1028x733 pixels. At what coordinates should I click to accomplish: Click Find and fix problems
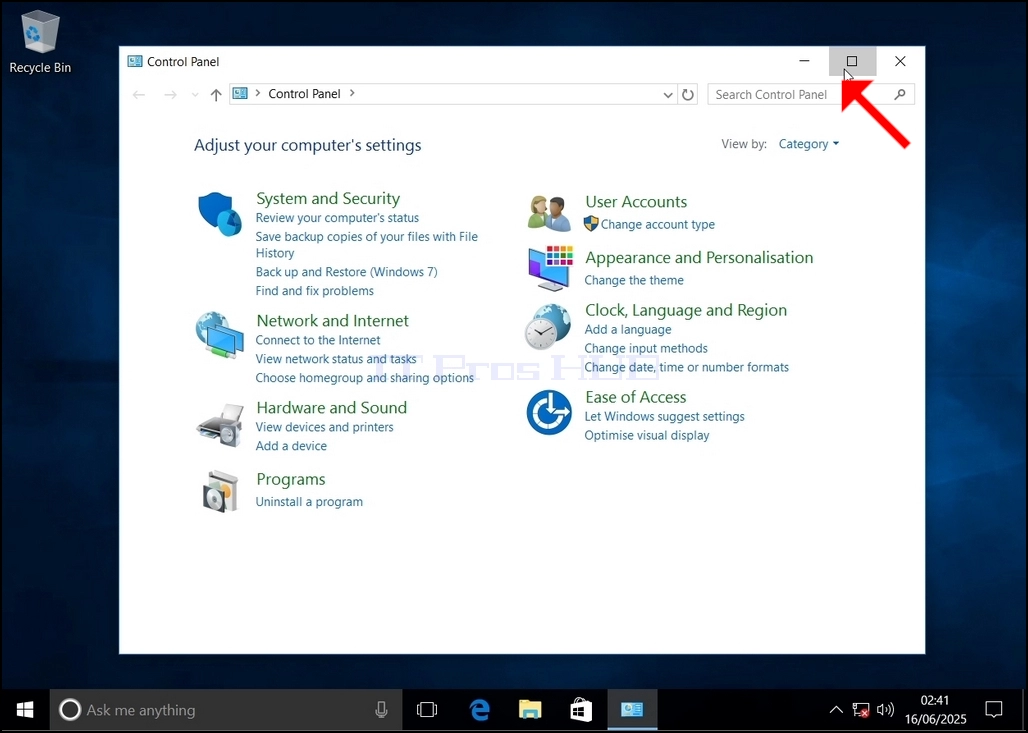click(x=315, y=290)
